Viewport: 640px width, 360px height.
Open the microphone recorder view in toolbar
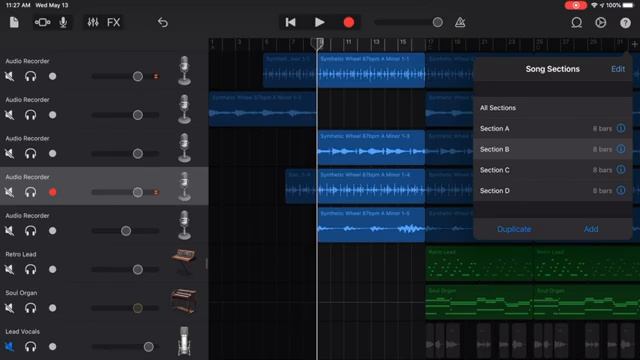[63, 22]
